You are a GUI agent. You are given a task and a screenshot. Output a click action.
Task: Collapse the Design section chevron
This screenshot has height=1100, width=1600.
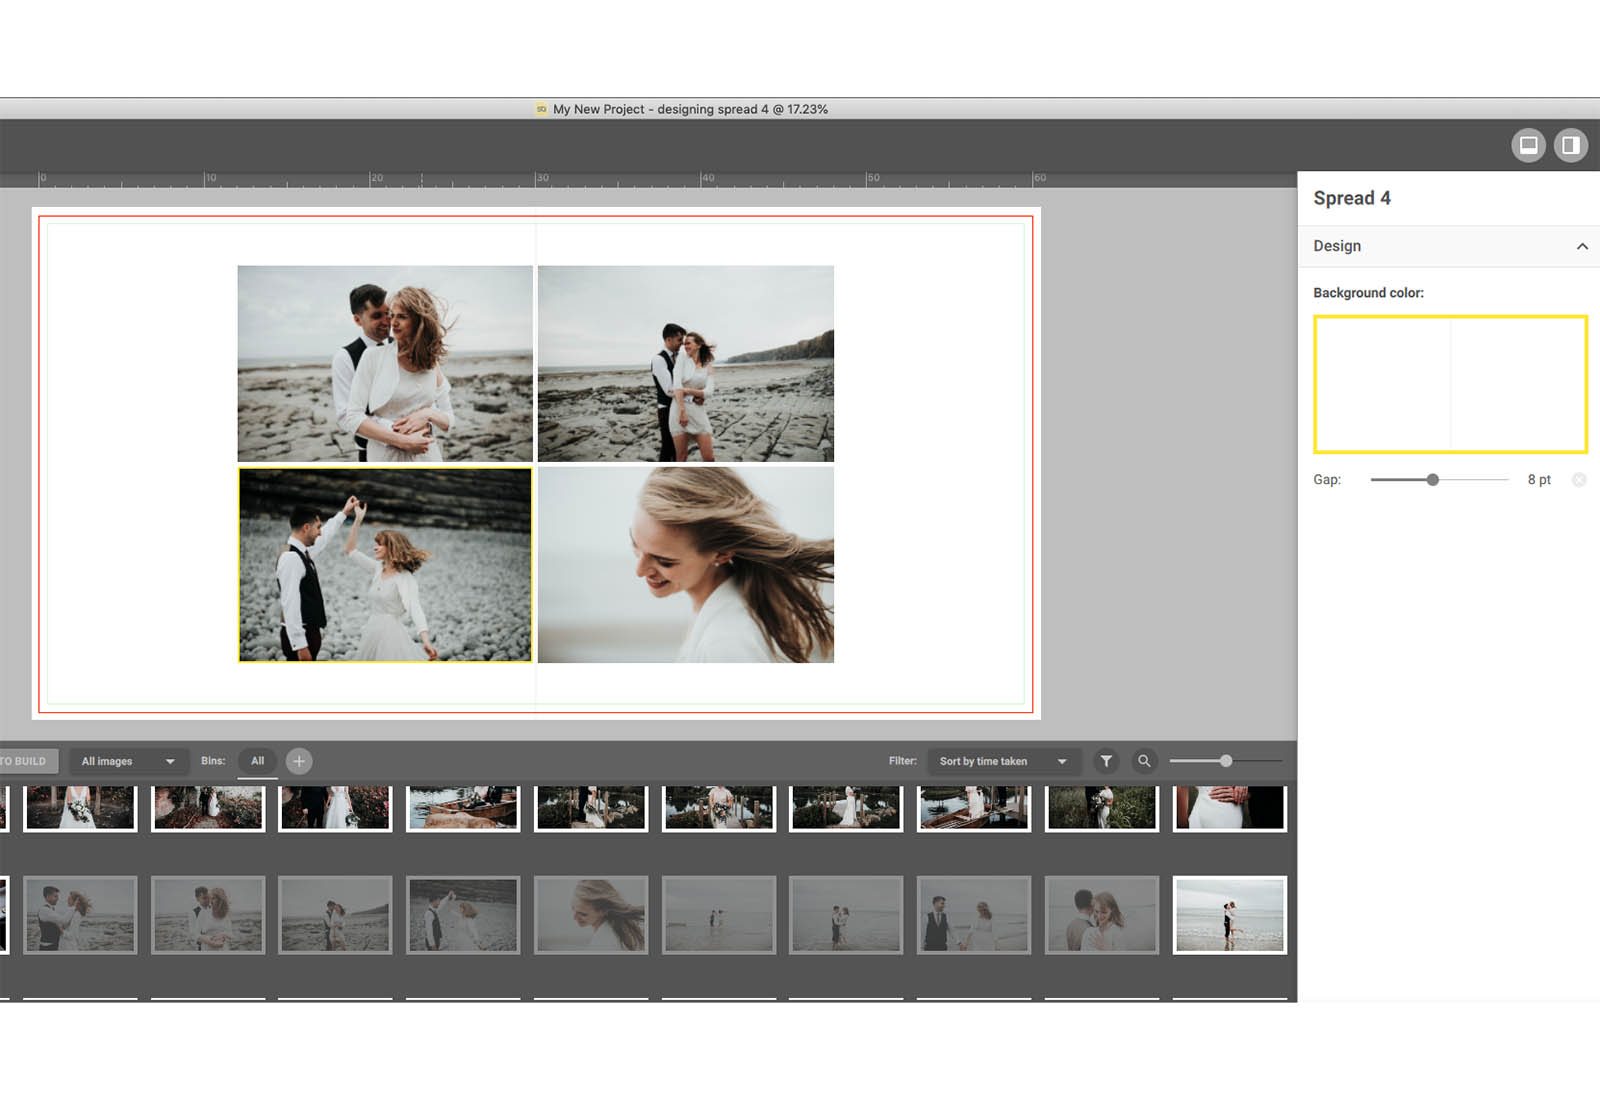[x=1582, y=246]
